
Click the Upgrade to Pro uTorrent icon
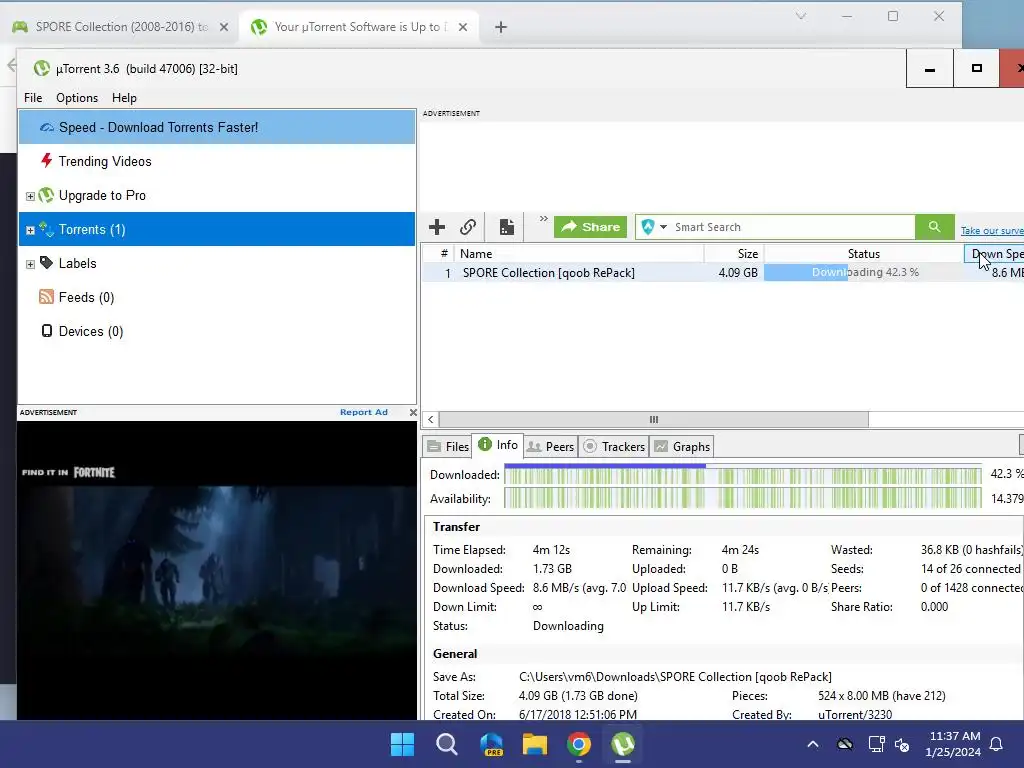point(46,195)
